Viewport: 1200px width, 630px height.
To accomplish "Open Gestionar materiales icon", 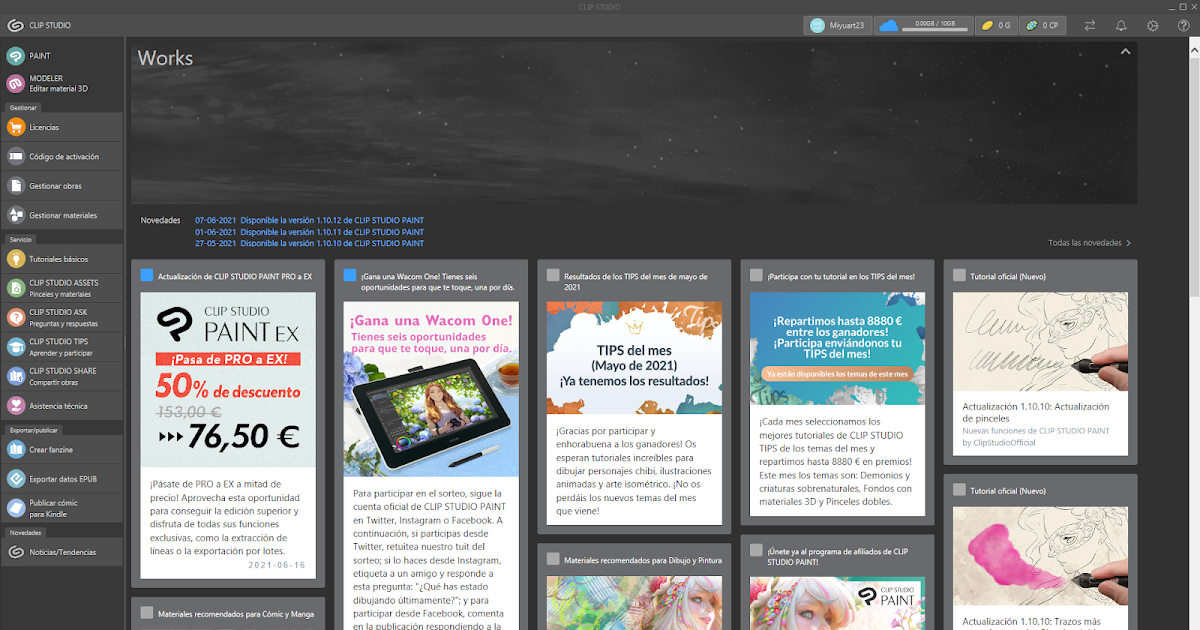I will click(15, 215).
